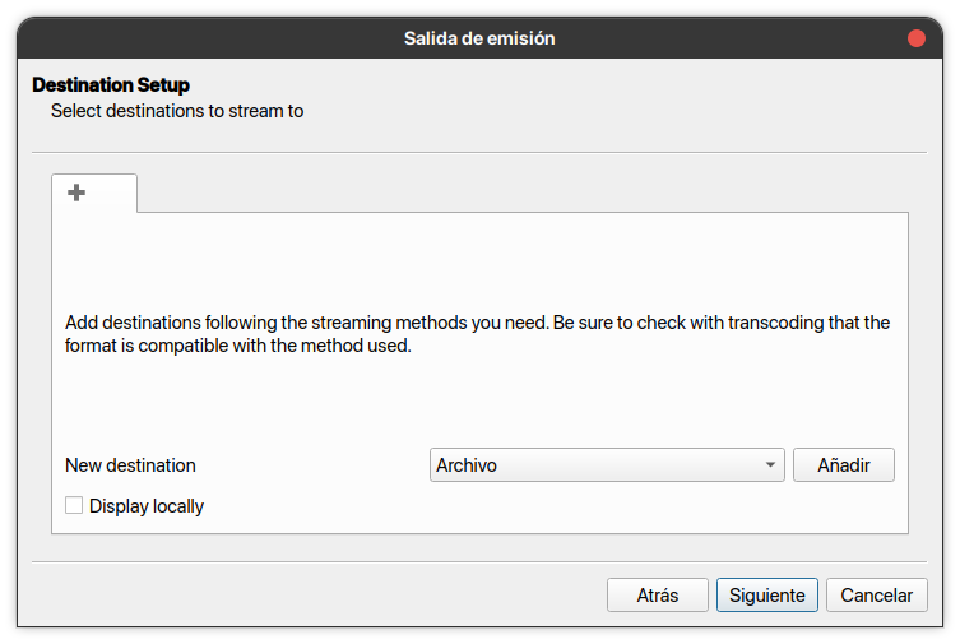This screenshot has width=960, height=644.
Task: Click the separator line under the subtitle
Action: 479,153
